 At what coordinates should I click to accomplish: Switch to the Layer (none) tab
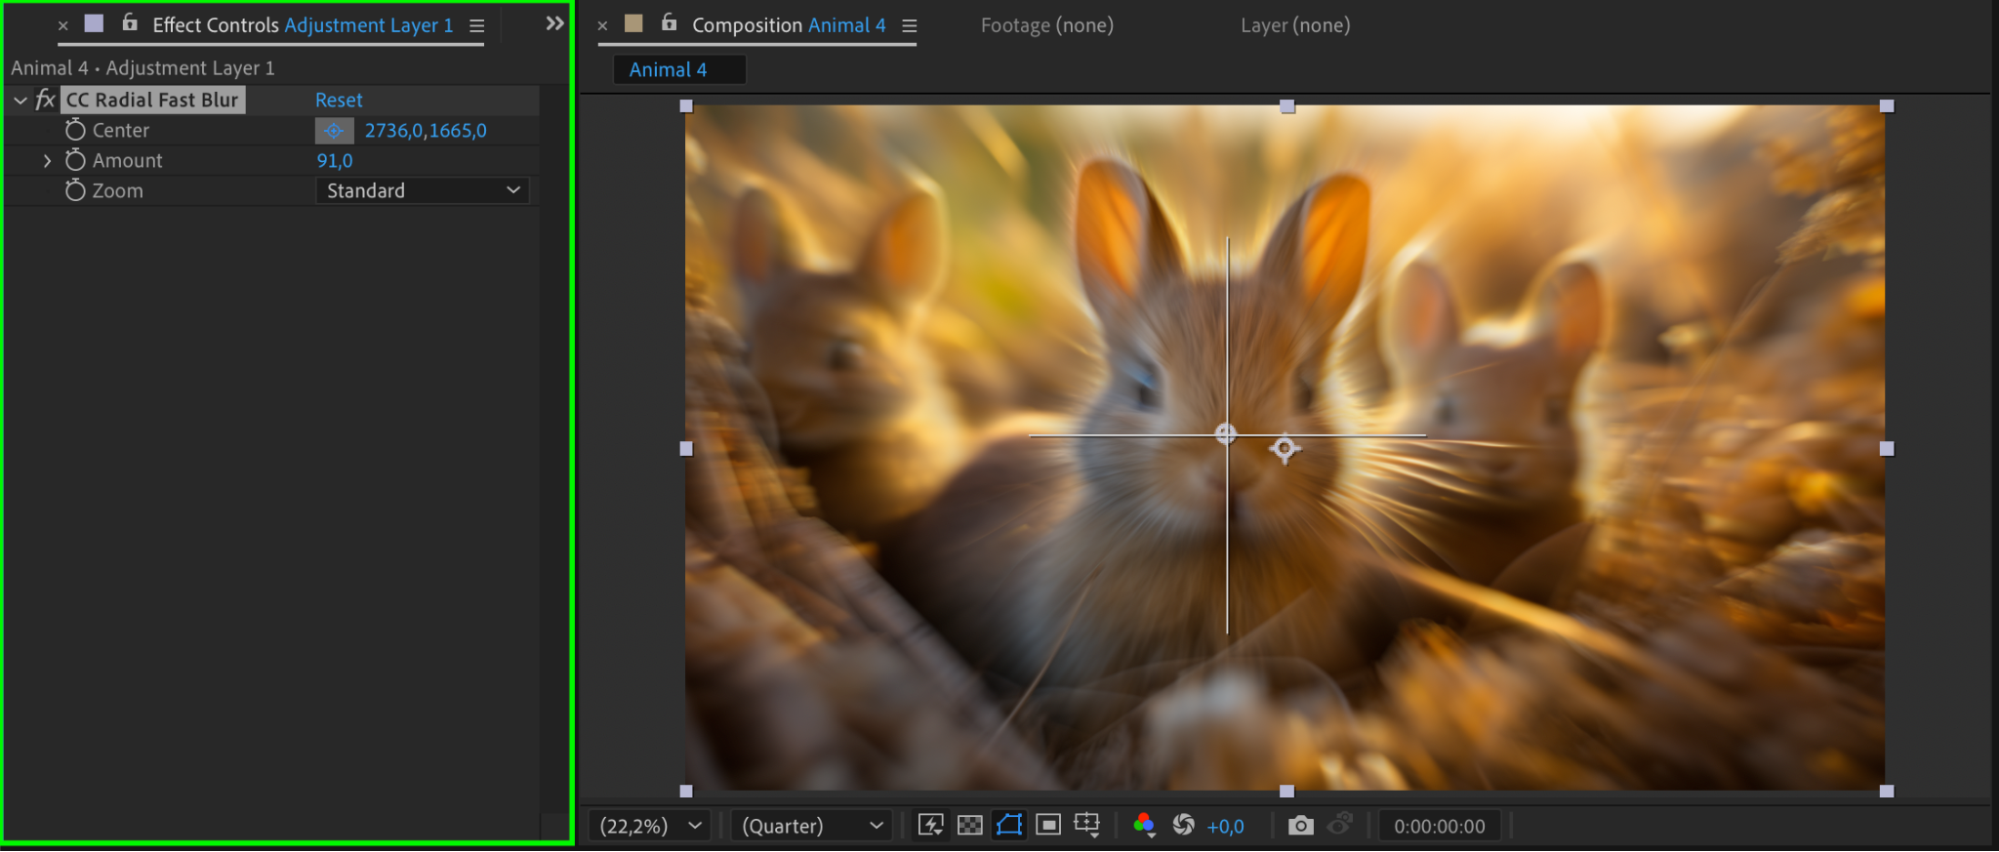tap(1294, 25)
